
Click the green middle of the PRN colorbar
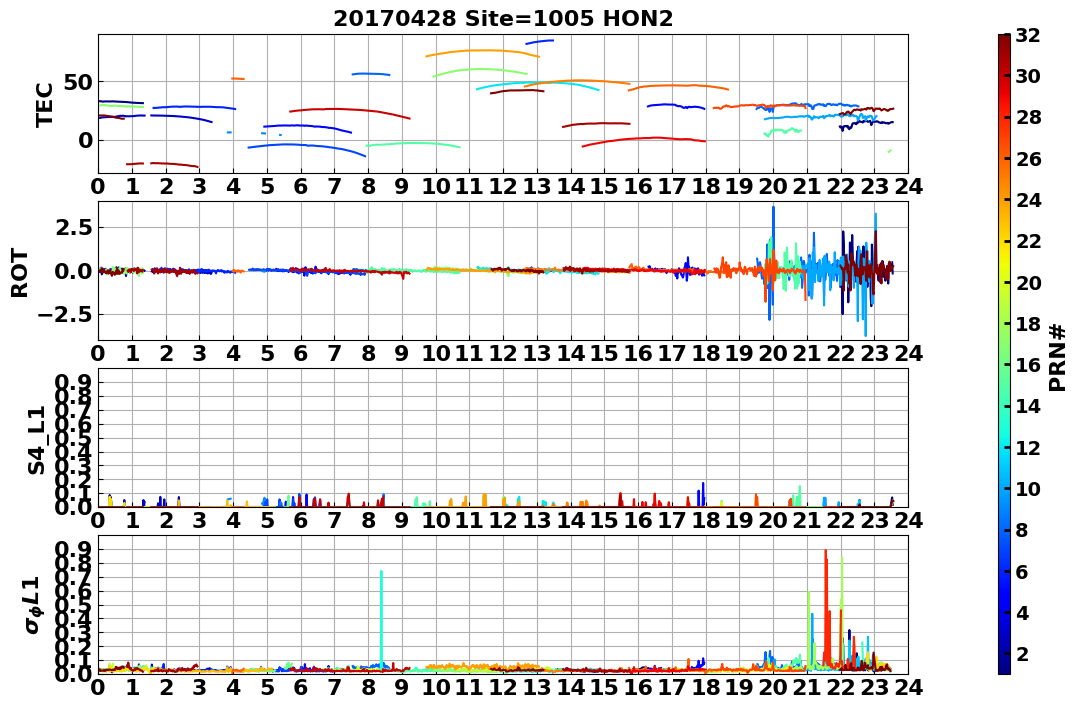(1004, 354)
